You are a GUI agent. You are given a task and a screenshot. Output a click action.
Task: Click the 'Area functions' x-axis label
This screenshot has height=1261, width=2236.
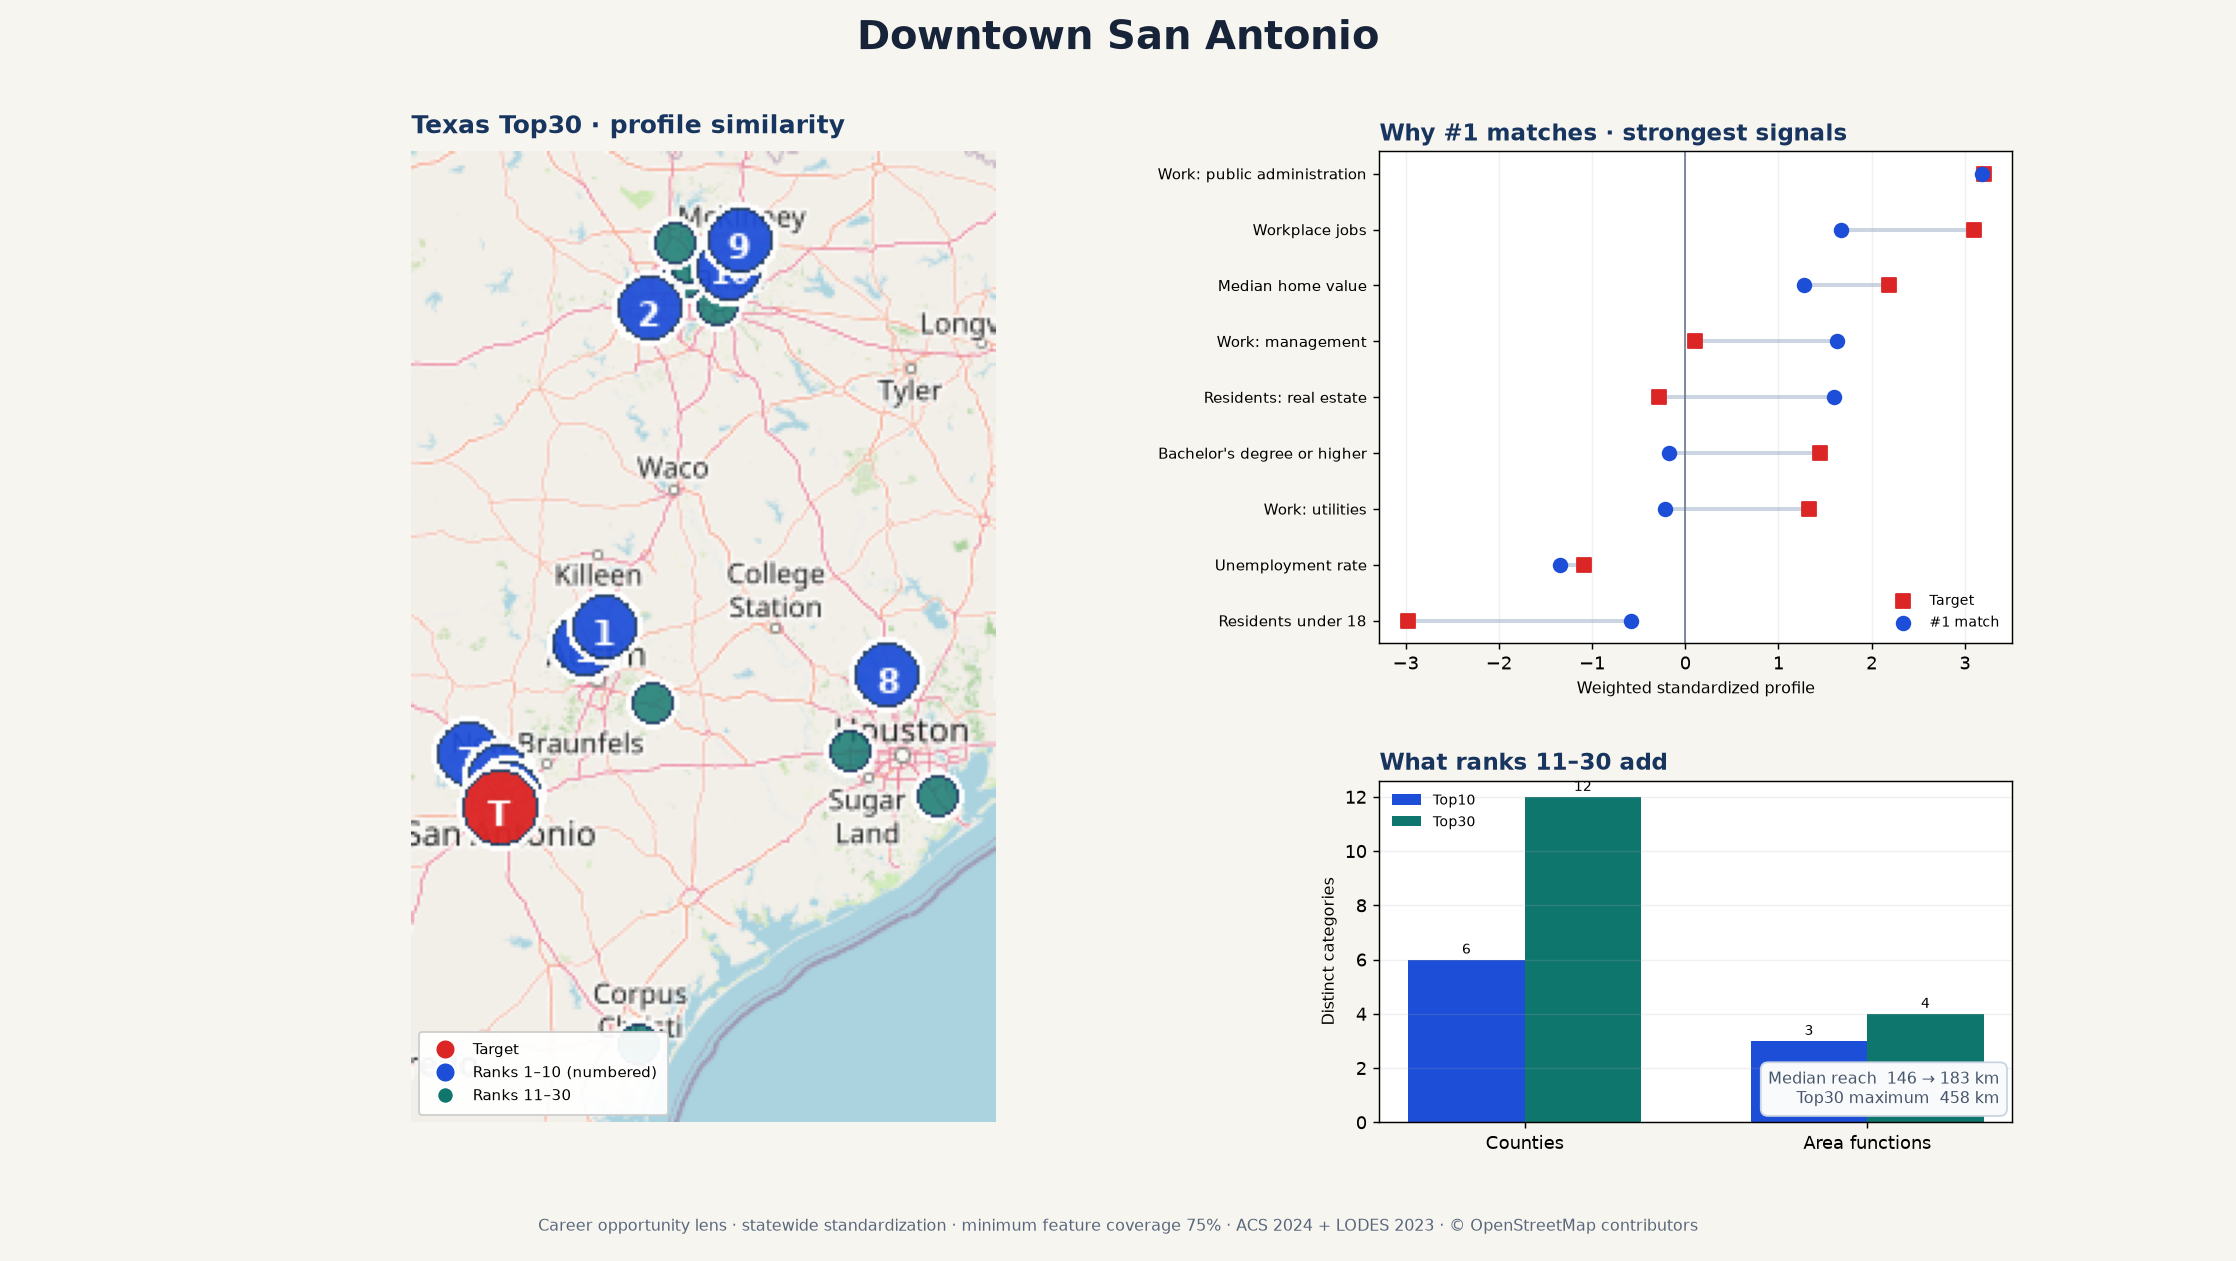(x=1867, y=1143)
